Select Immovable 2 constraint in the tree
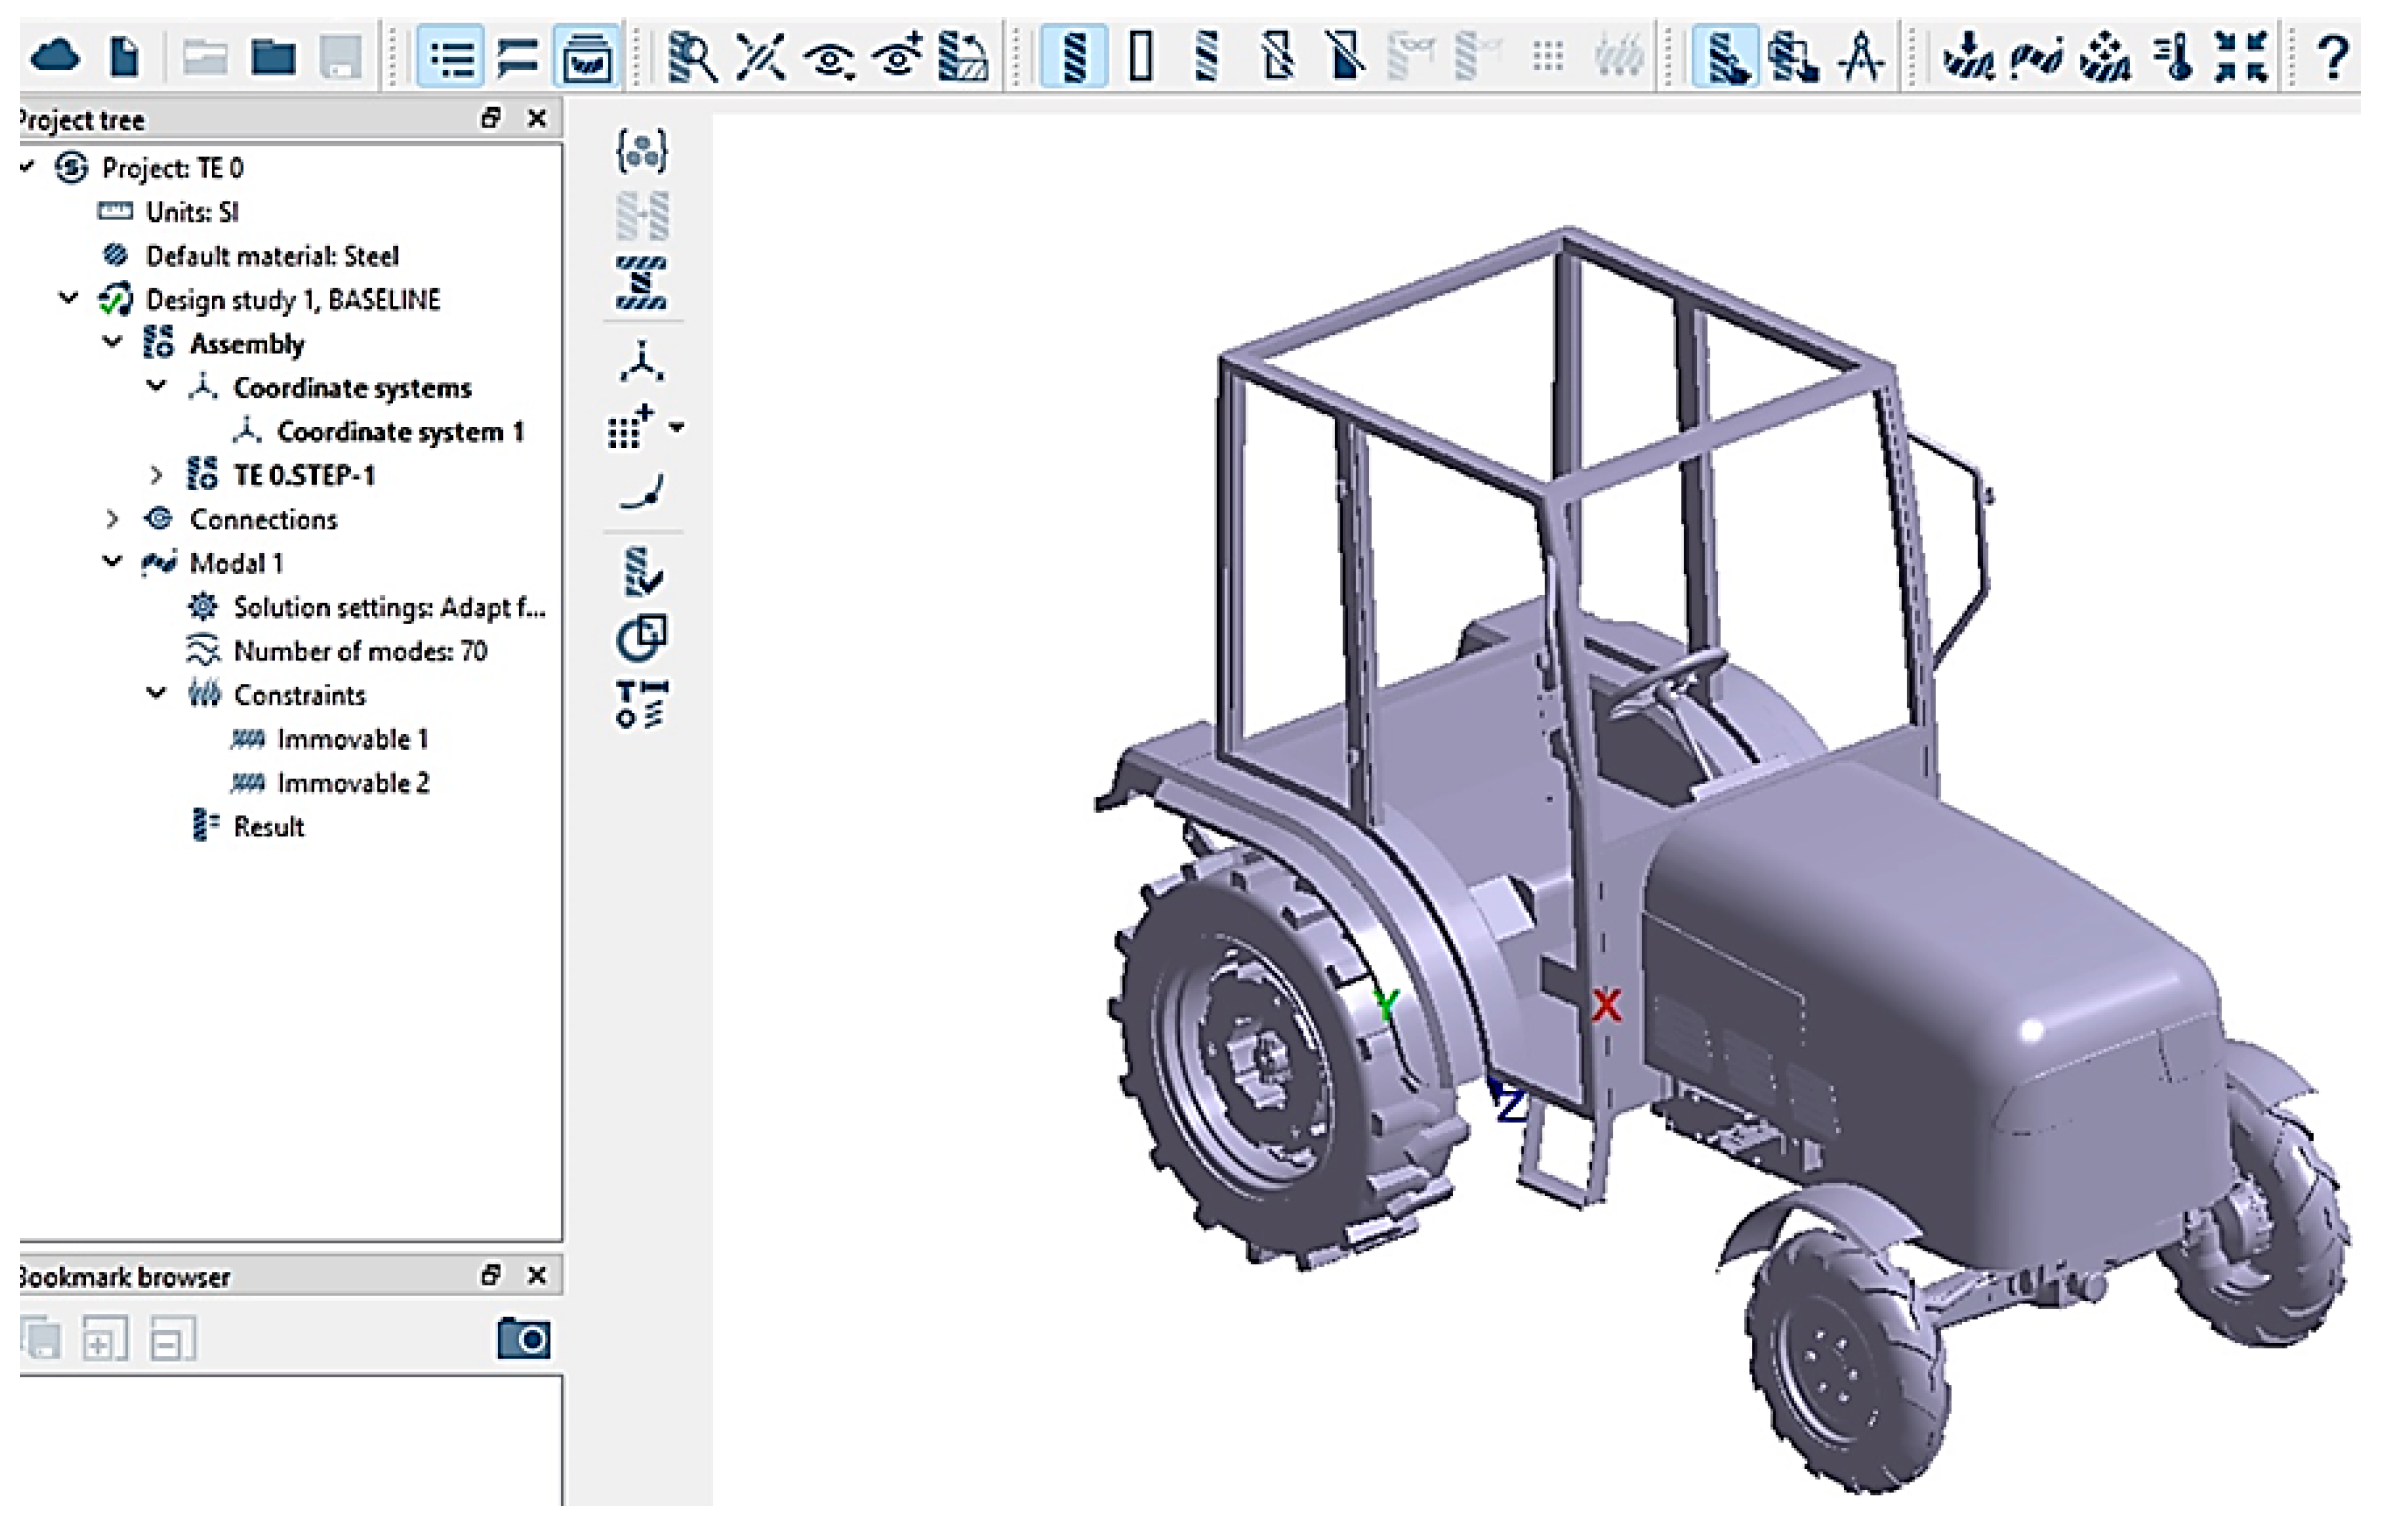 pyautogui.click(x=352, y=783)
